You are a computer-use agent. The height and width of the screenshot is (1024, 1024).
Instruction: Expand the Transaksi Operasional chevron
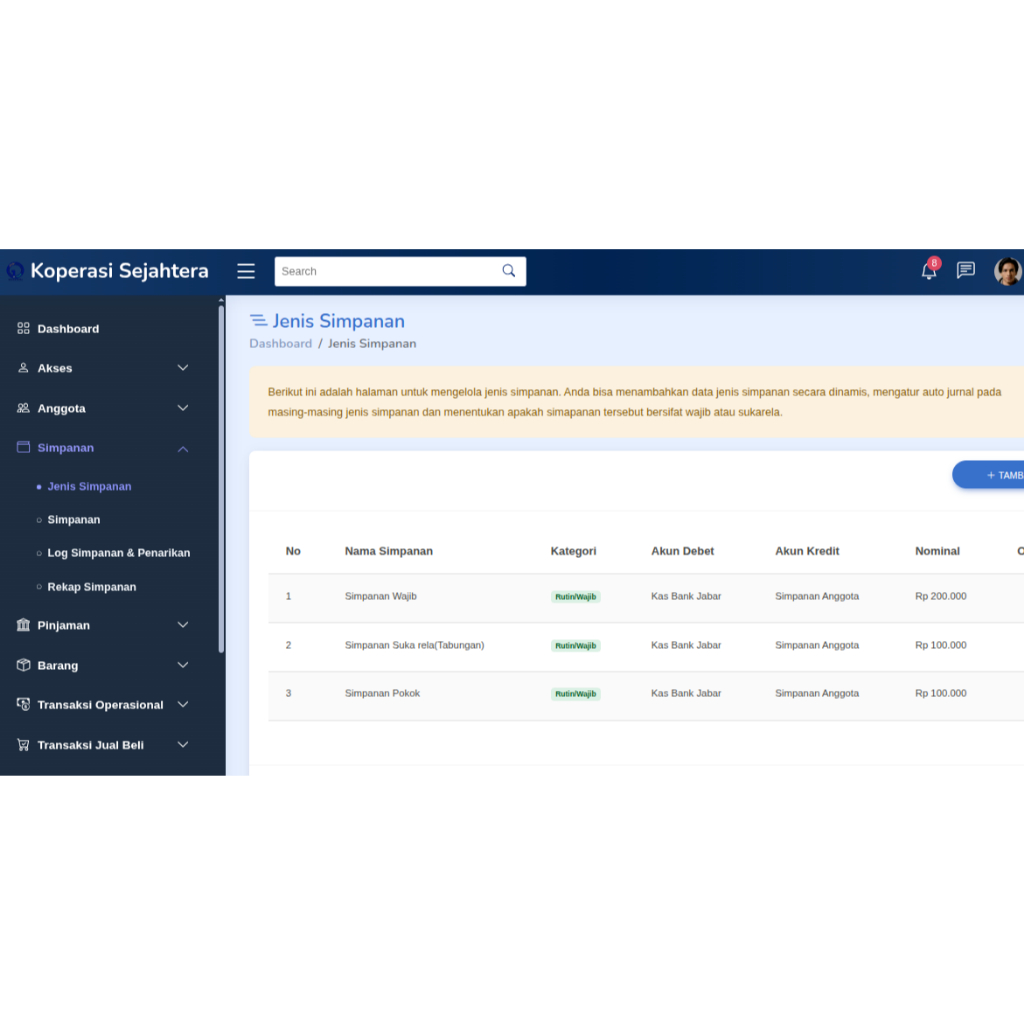coord(183,705)
